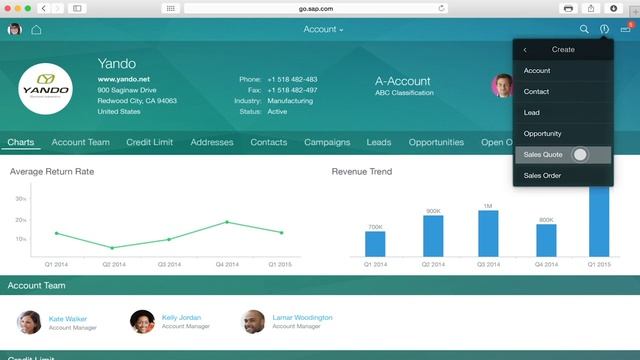The image size is (640, 360).
Task: Open Kate Walker's avatar photo
Action: [29, 322]
